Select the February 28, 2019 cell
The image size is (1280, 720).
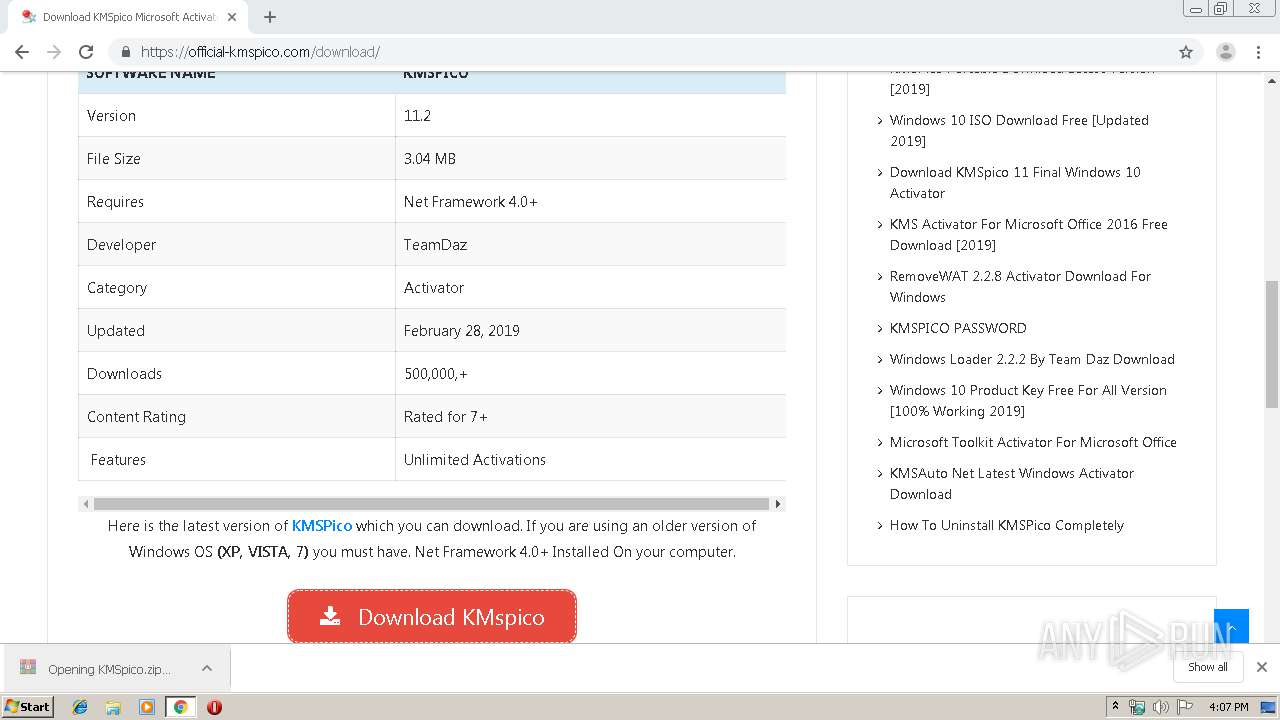click(590, 330)
